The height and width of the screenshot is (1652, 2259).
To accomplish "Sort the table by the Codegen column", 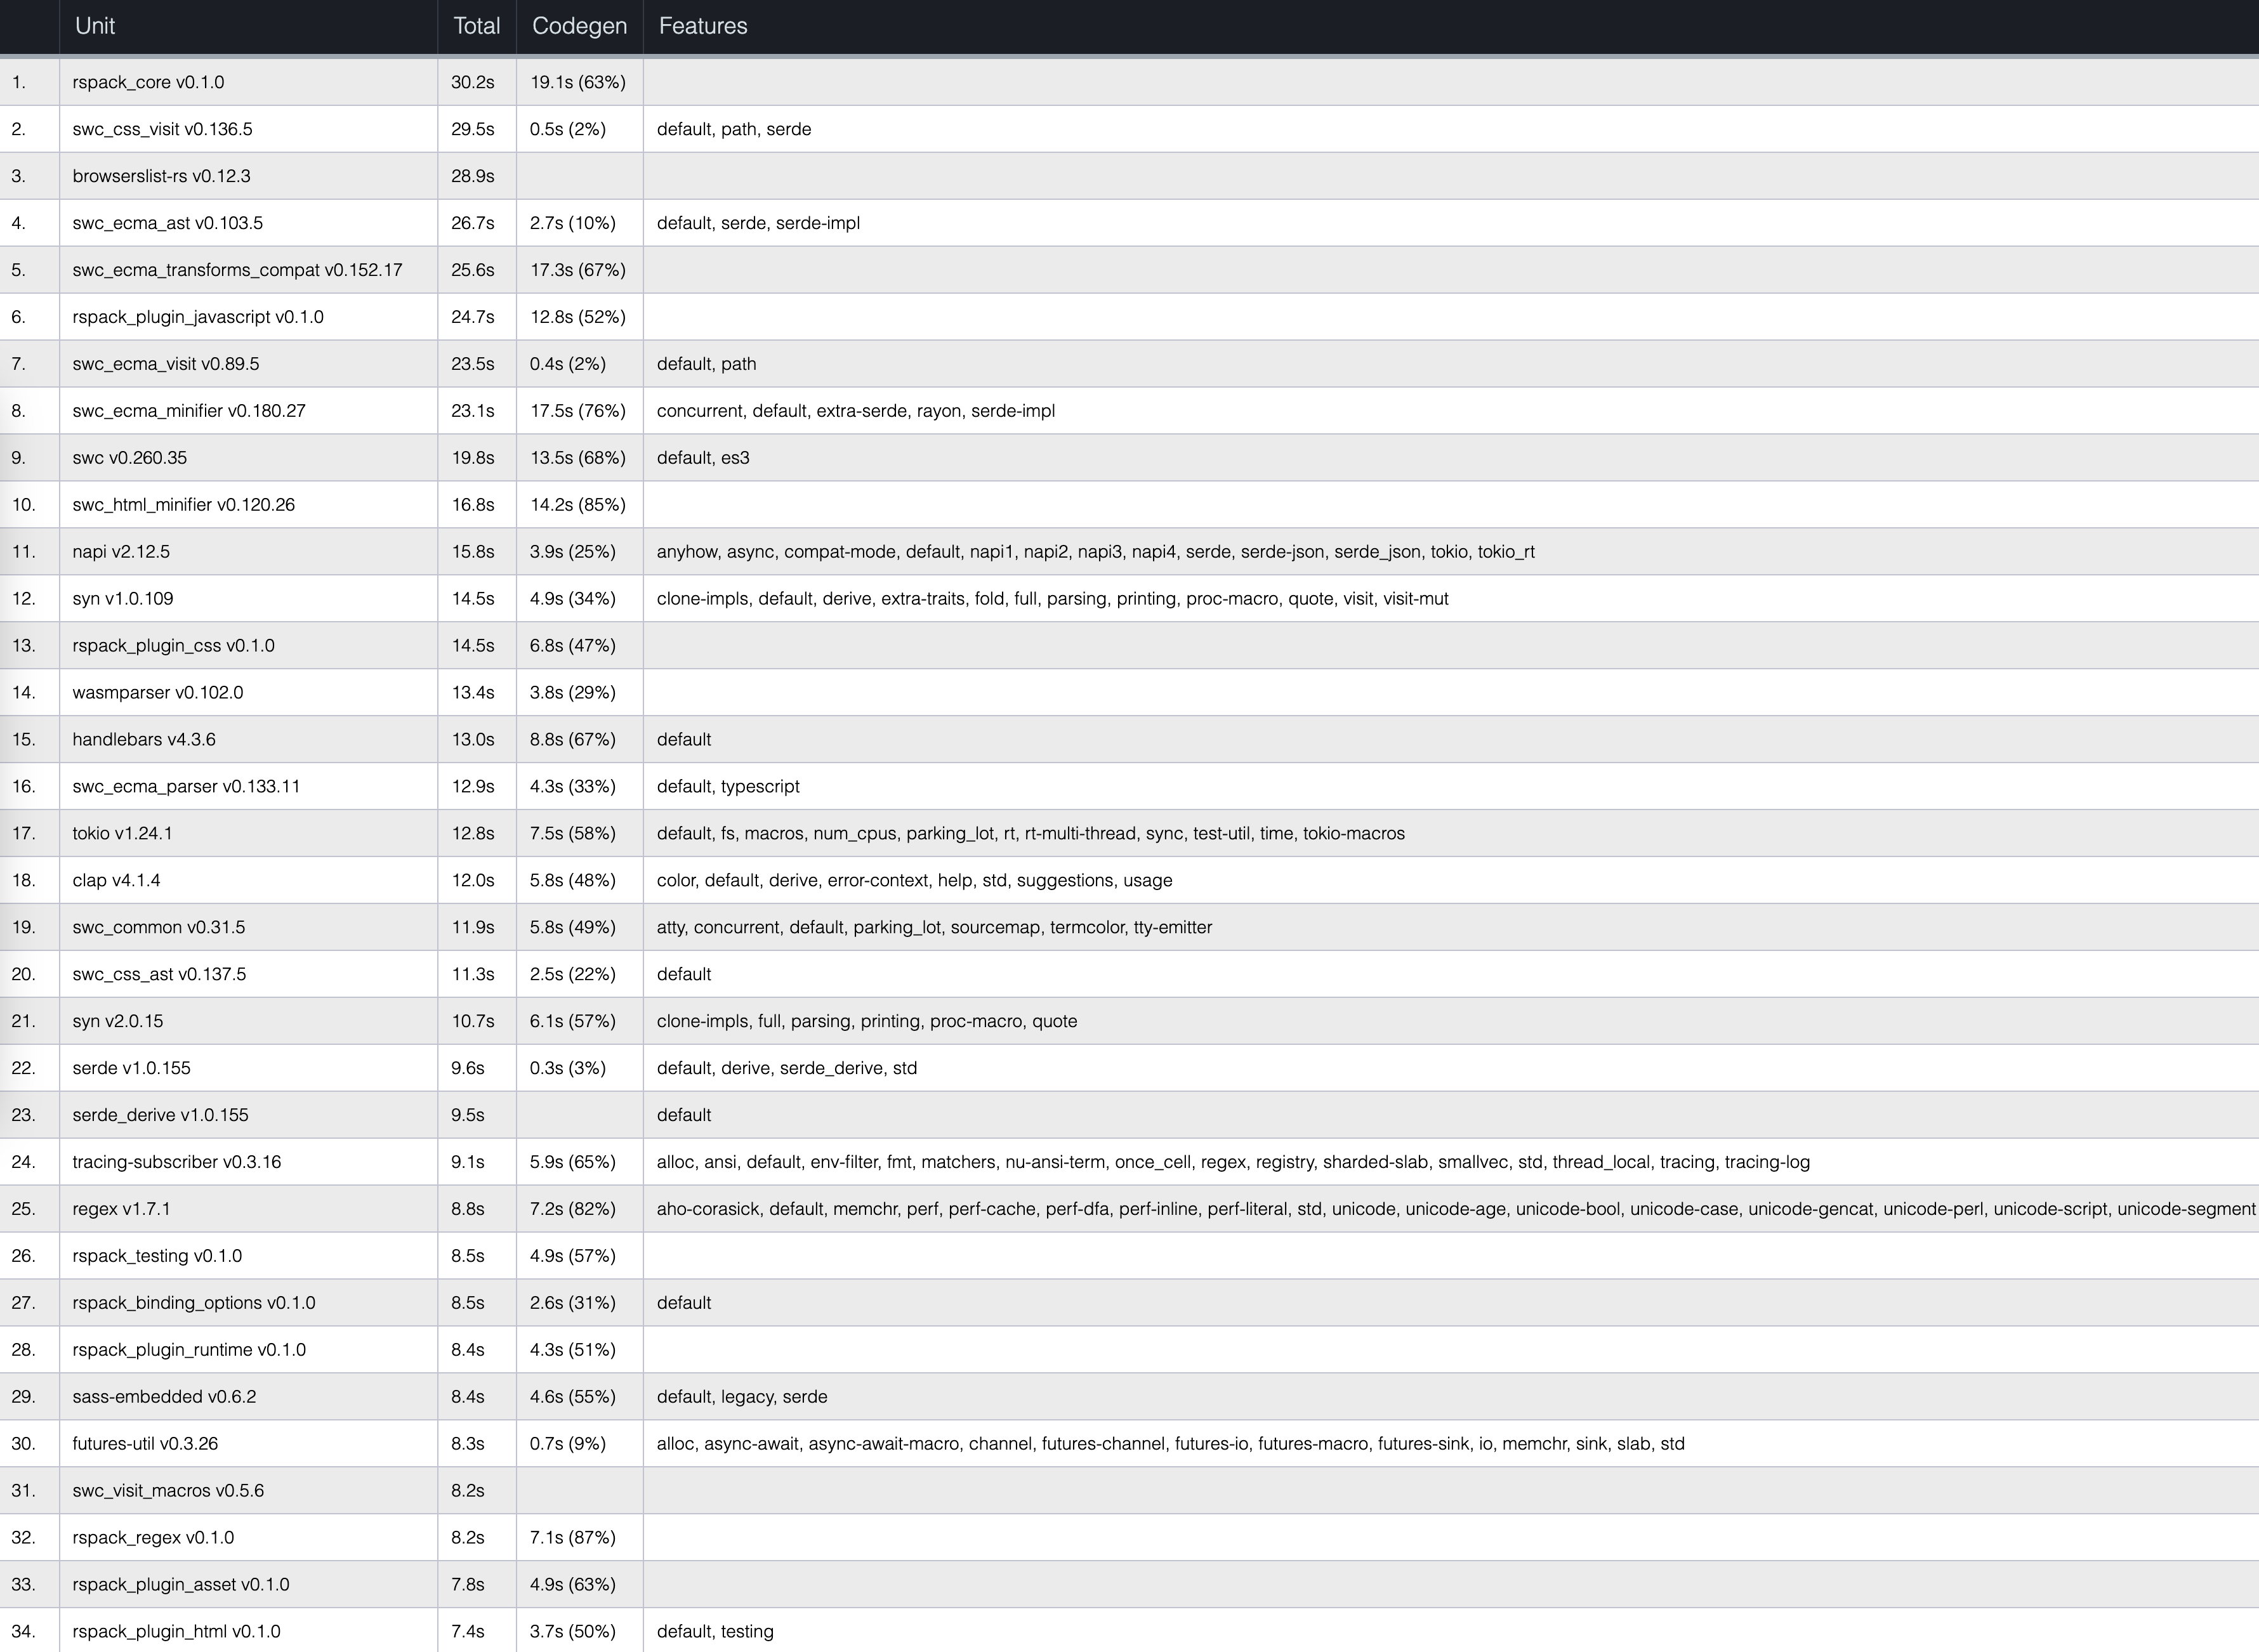I will 579,26.
